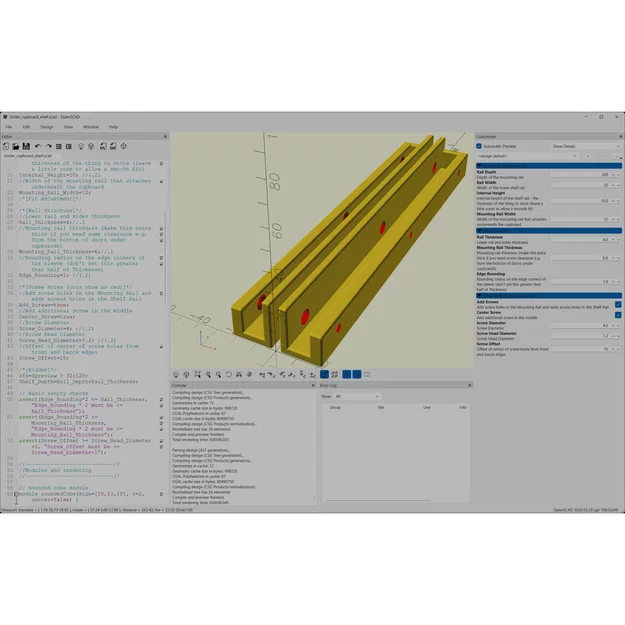Toggle Show Axes in the viewport toolbar
This screenshot has width=625, height=625.
(347, 374)
